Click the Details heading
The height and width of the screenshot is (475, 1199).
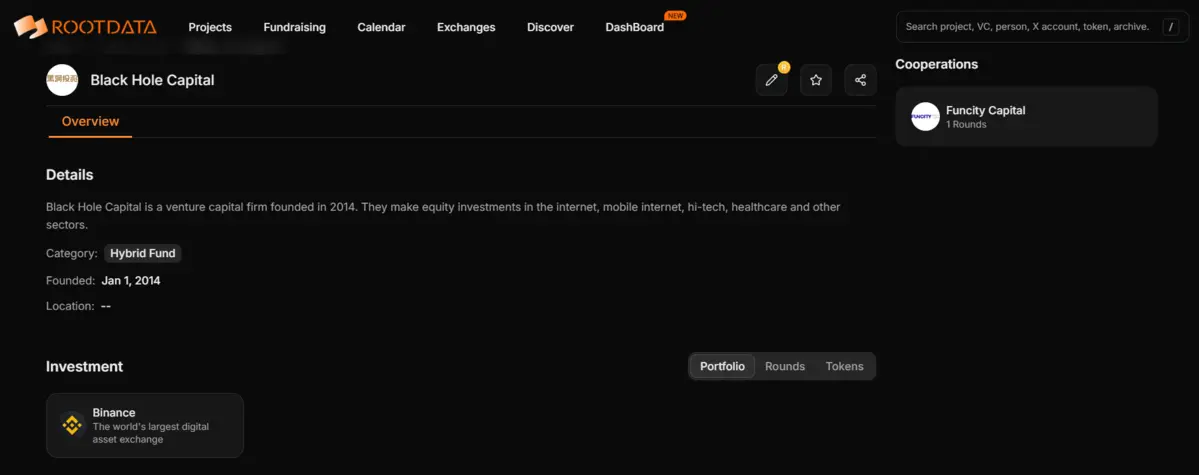[70, 175]
